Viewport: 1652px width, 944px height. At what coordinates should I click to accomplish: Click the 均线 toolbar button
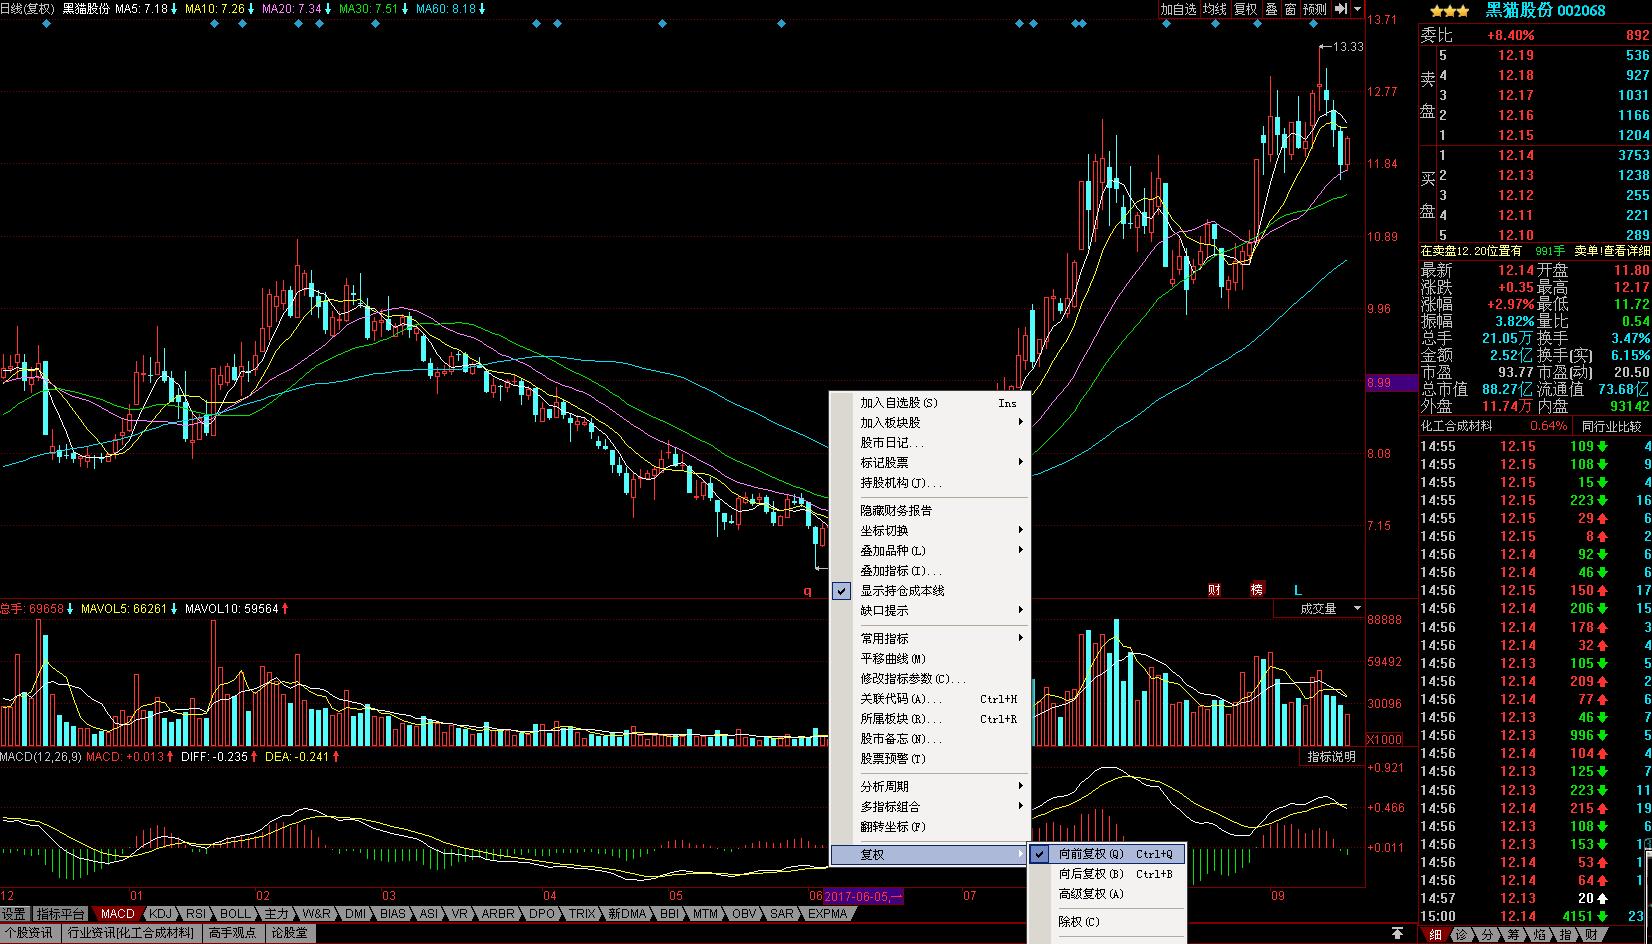pos(1214,9)
